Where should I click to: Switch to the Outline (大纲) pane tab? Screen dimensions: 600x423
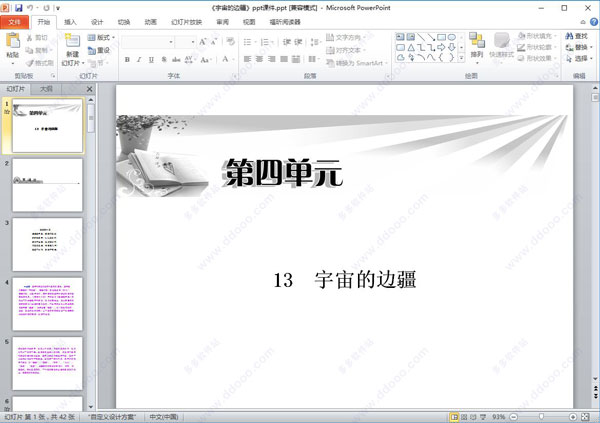(x=46, y=89)
